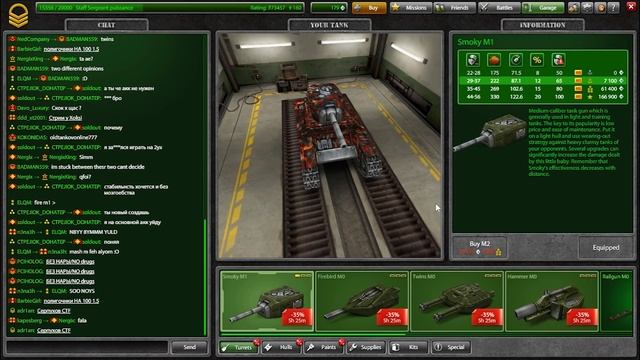Viewport: 640px width, 360px height.
Task: Click the critical damage stat icon
Action: pyautogui.click(x=558, y=60)
